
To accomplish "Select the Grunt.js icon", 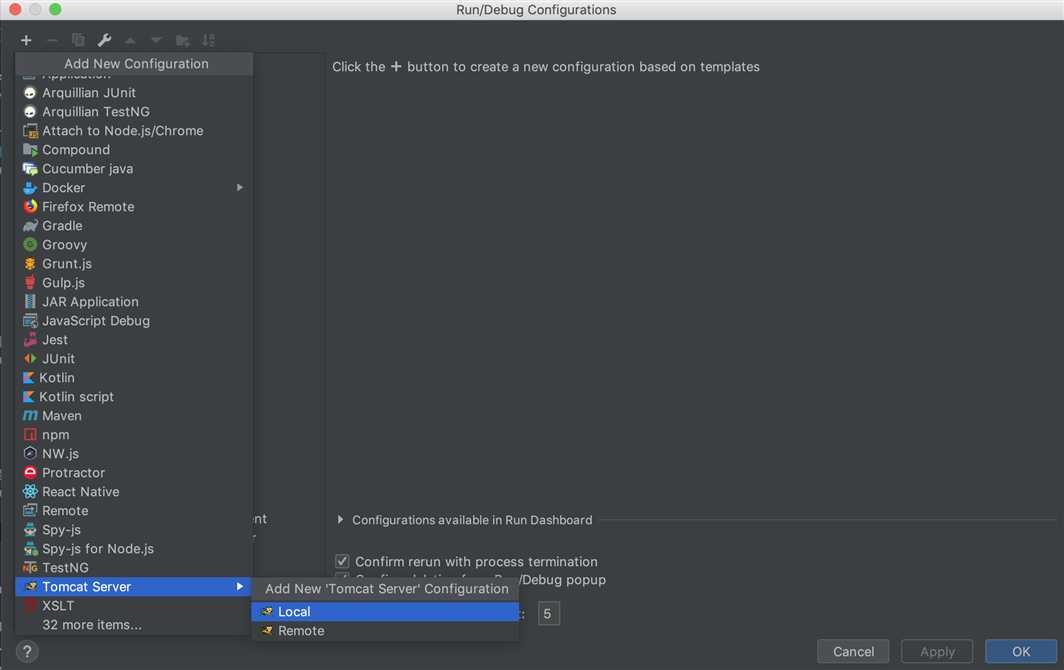I will tap(30, 264).
